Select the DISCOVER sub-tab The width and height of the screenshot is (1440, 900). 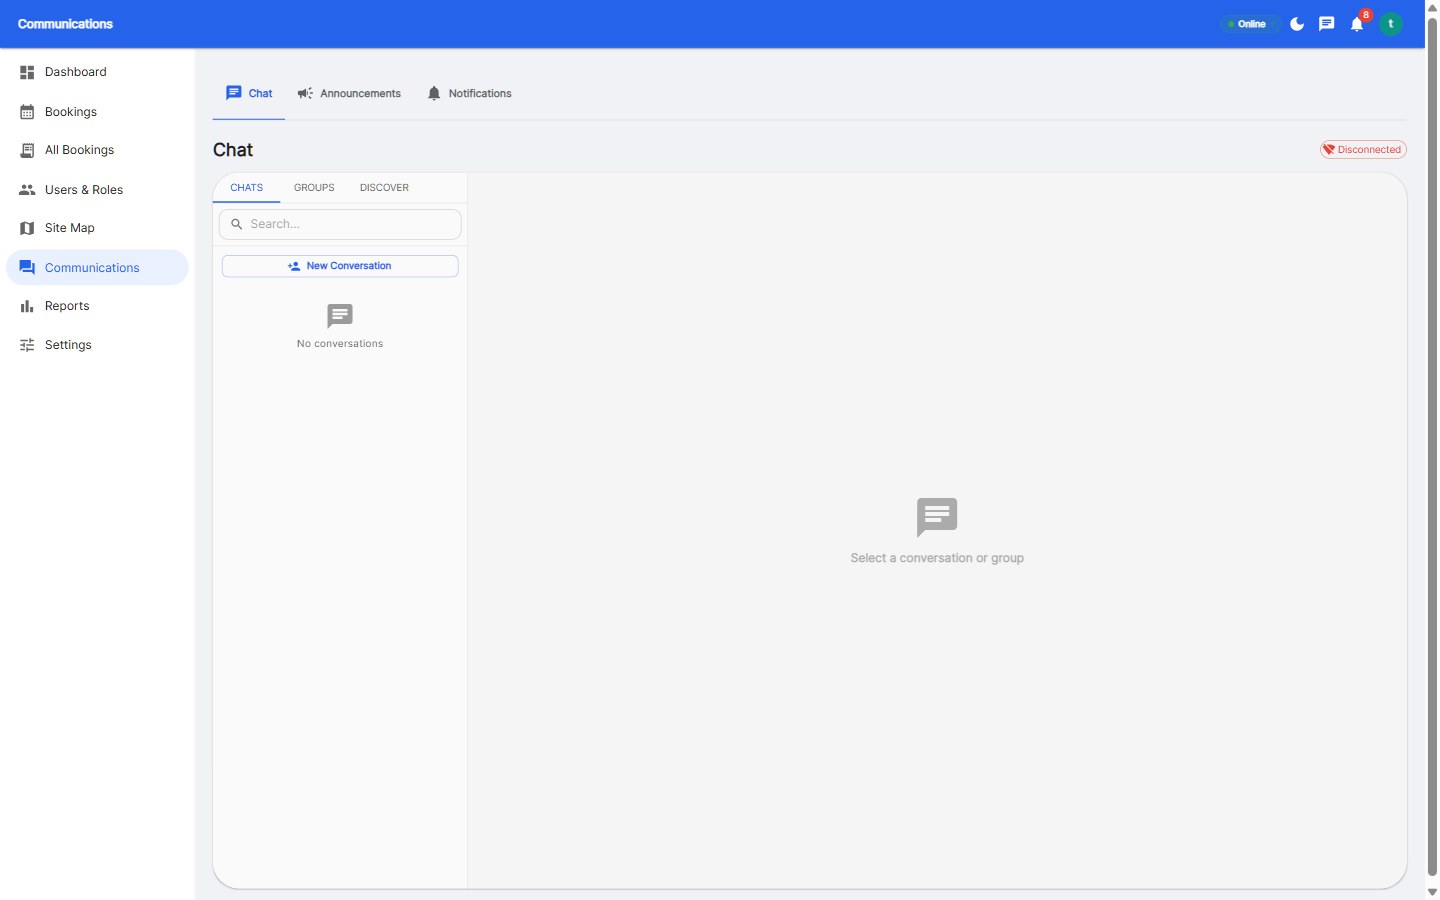(384, 188)
